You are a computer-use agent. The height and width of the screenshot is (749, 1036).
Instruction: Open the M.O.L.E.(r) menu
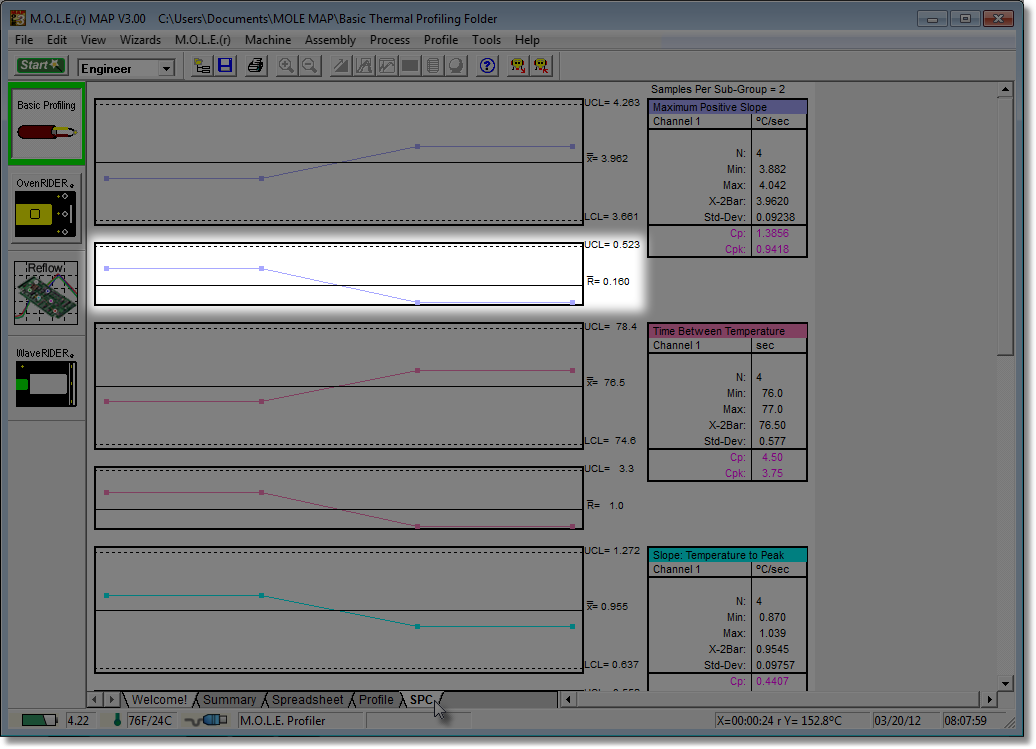click(203, 40)
